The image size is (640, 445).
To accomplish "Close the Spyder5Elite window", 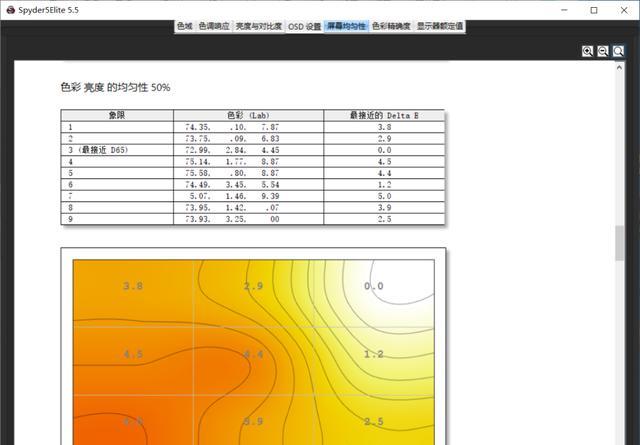I will 624,10.
